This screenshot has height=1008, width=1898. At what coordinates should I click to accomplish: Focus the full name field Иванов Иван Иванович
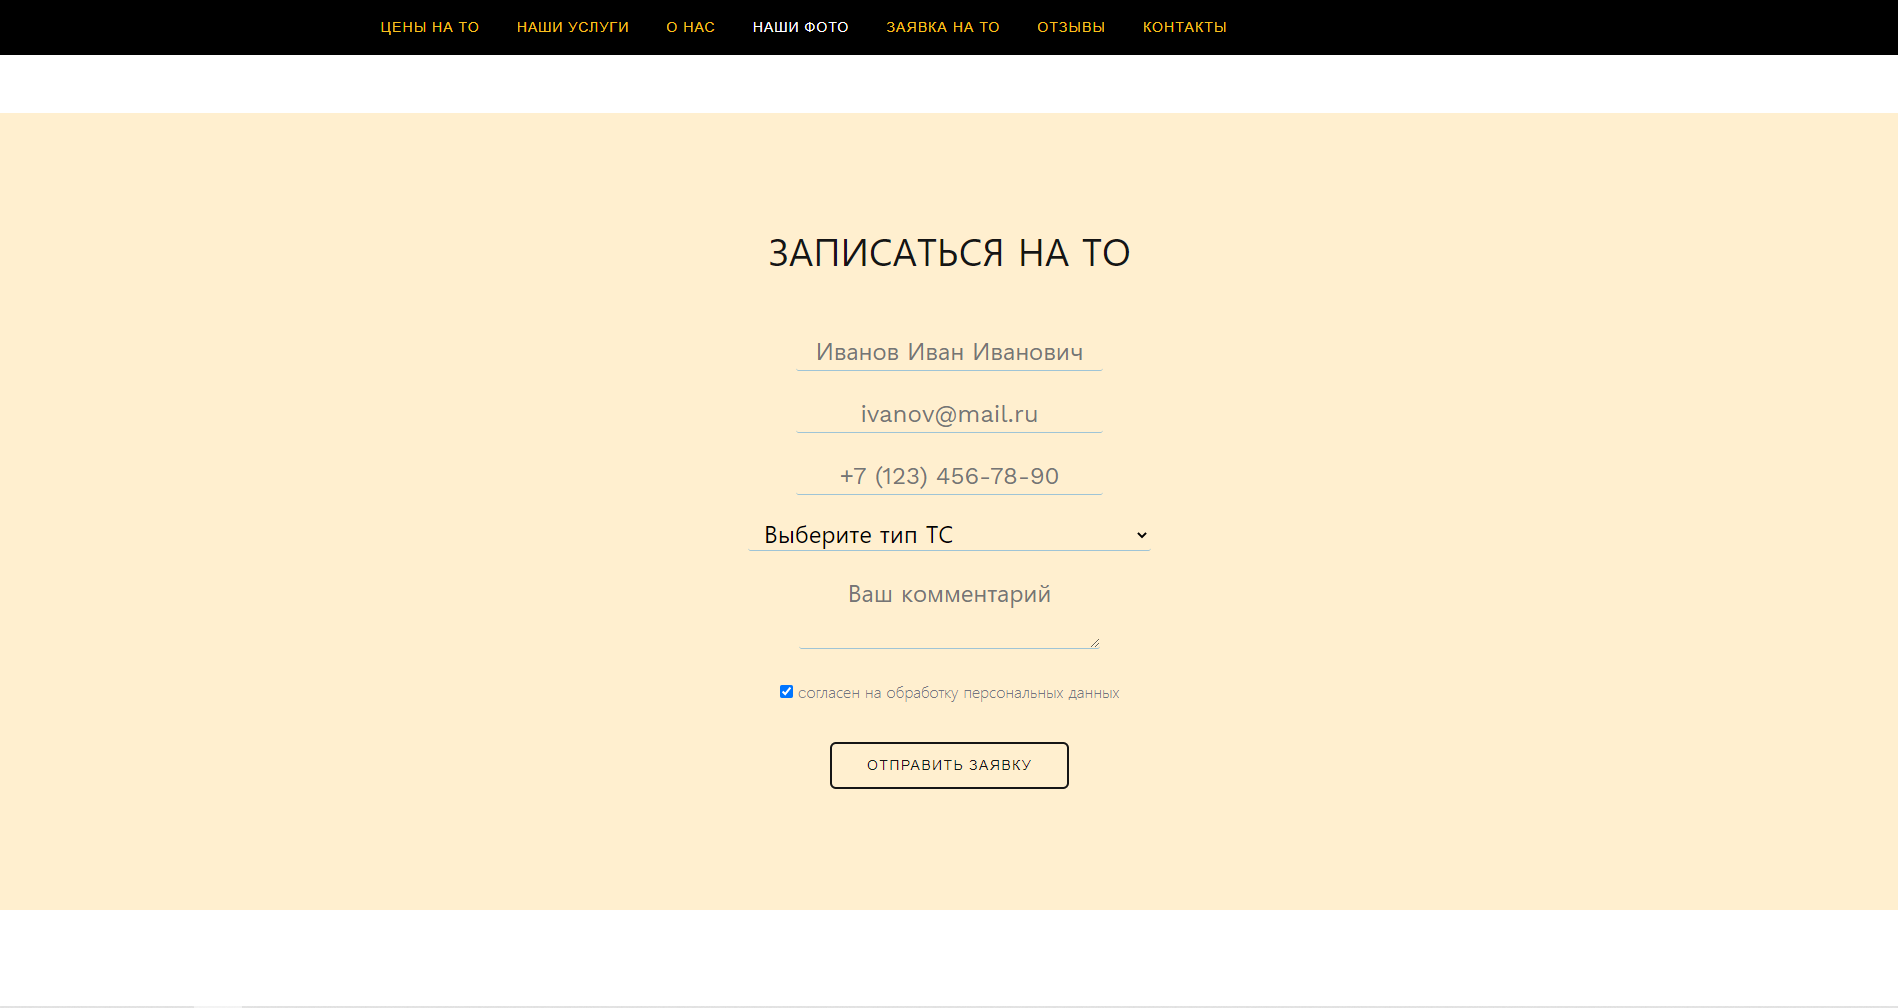coord(949,352)
